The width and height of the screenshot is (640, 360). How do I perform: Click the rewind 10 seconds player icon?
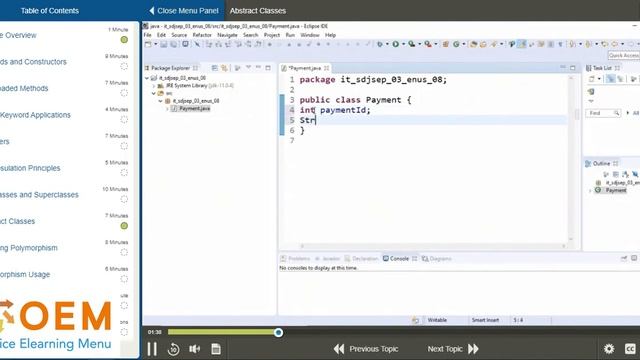(x=173, y=349)
